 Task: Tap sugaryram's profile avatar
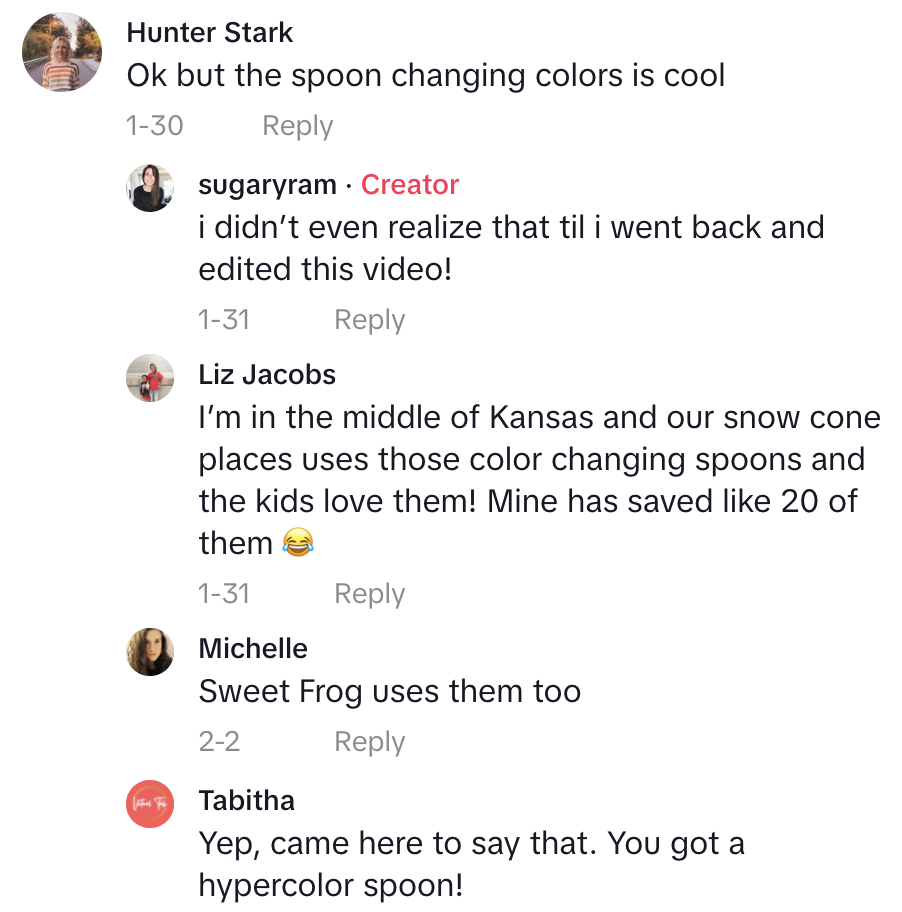tap(150, 188)
